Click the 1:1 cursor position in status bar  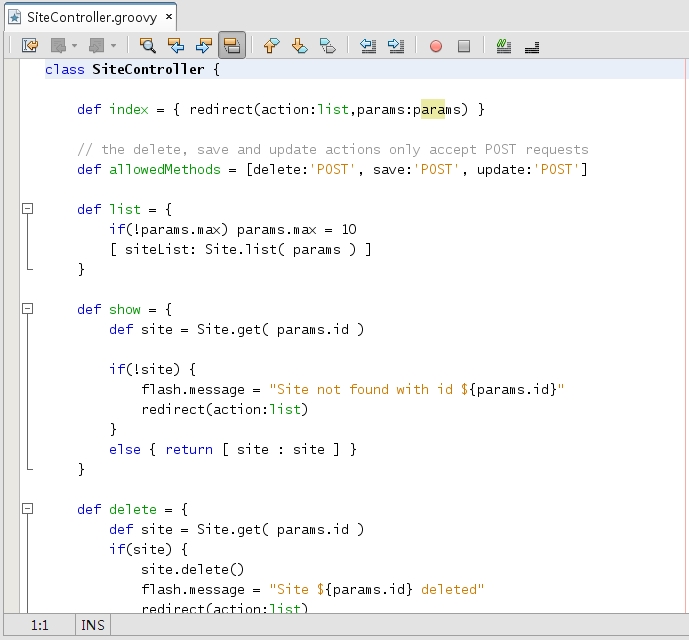(40, 625)
